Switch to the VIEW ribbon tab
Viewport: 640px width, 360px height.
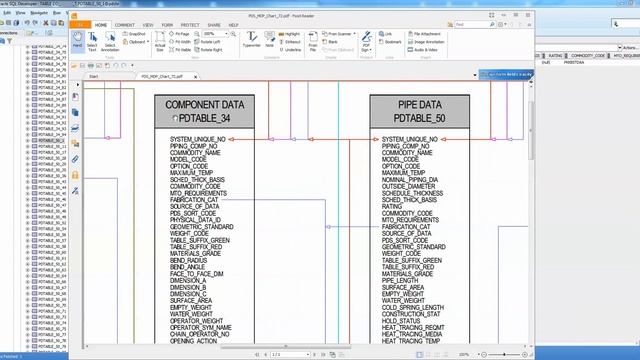pyautogui.click(x=148, y=25)
